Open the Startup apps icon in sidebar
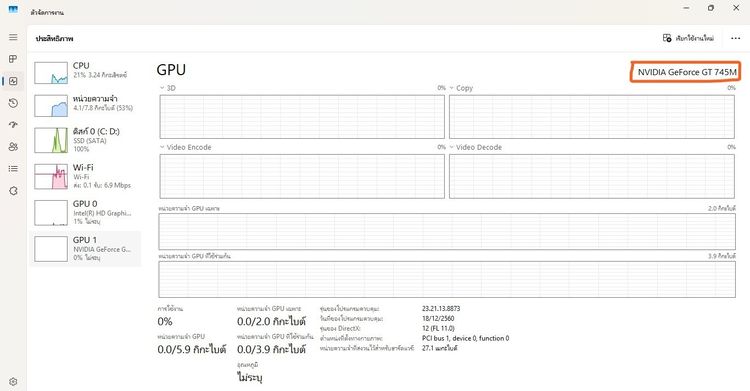 [x=13, y=125]
